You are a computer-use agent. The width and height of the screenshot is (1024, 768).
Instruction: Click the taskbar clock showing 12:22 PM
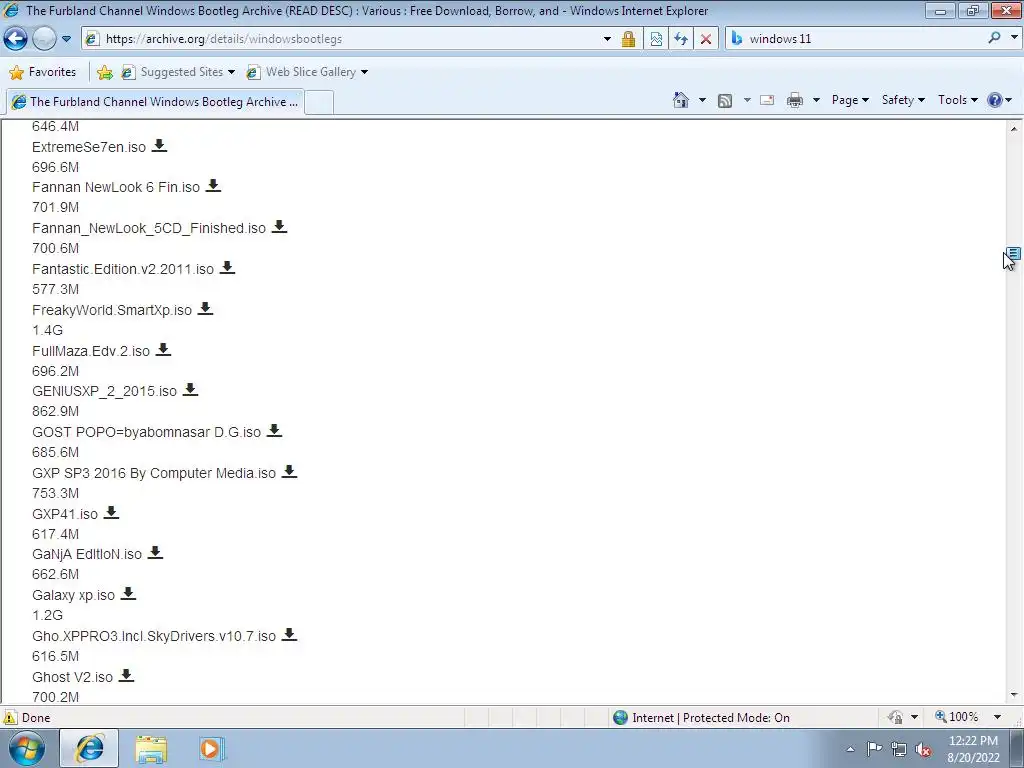[x=973, y=748]
